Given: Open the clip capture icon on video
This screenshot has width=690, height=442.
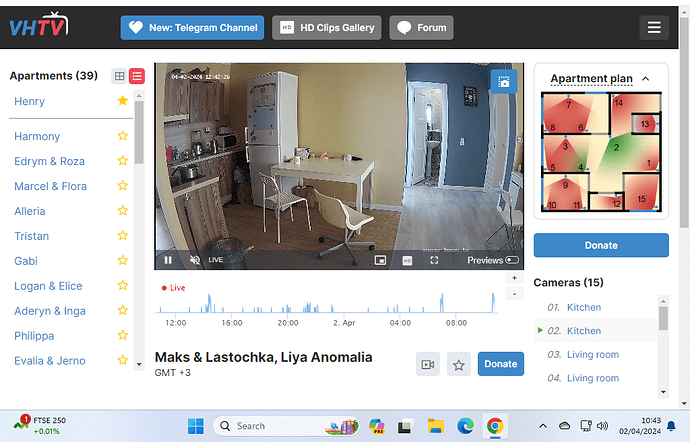Looking at the screenshot, I should [501, 83].
